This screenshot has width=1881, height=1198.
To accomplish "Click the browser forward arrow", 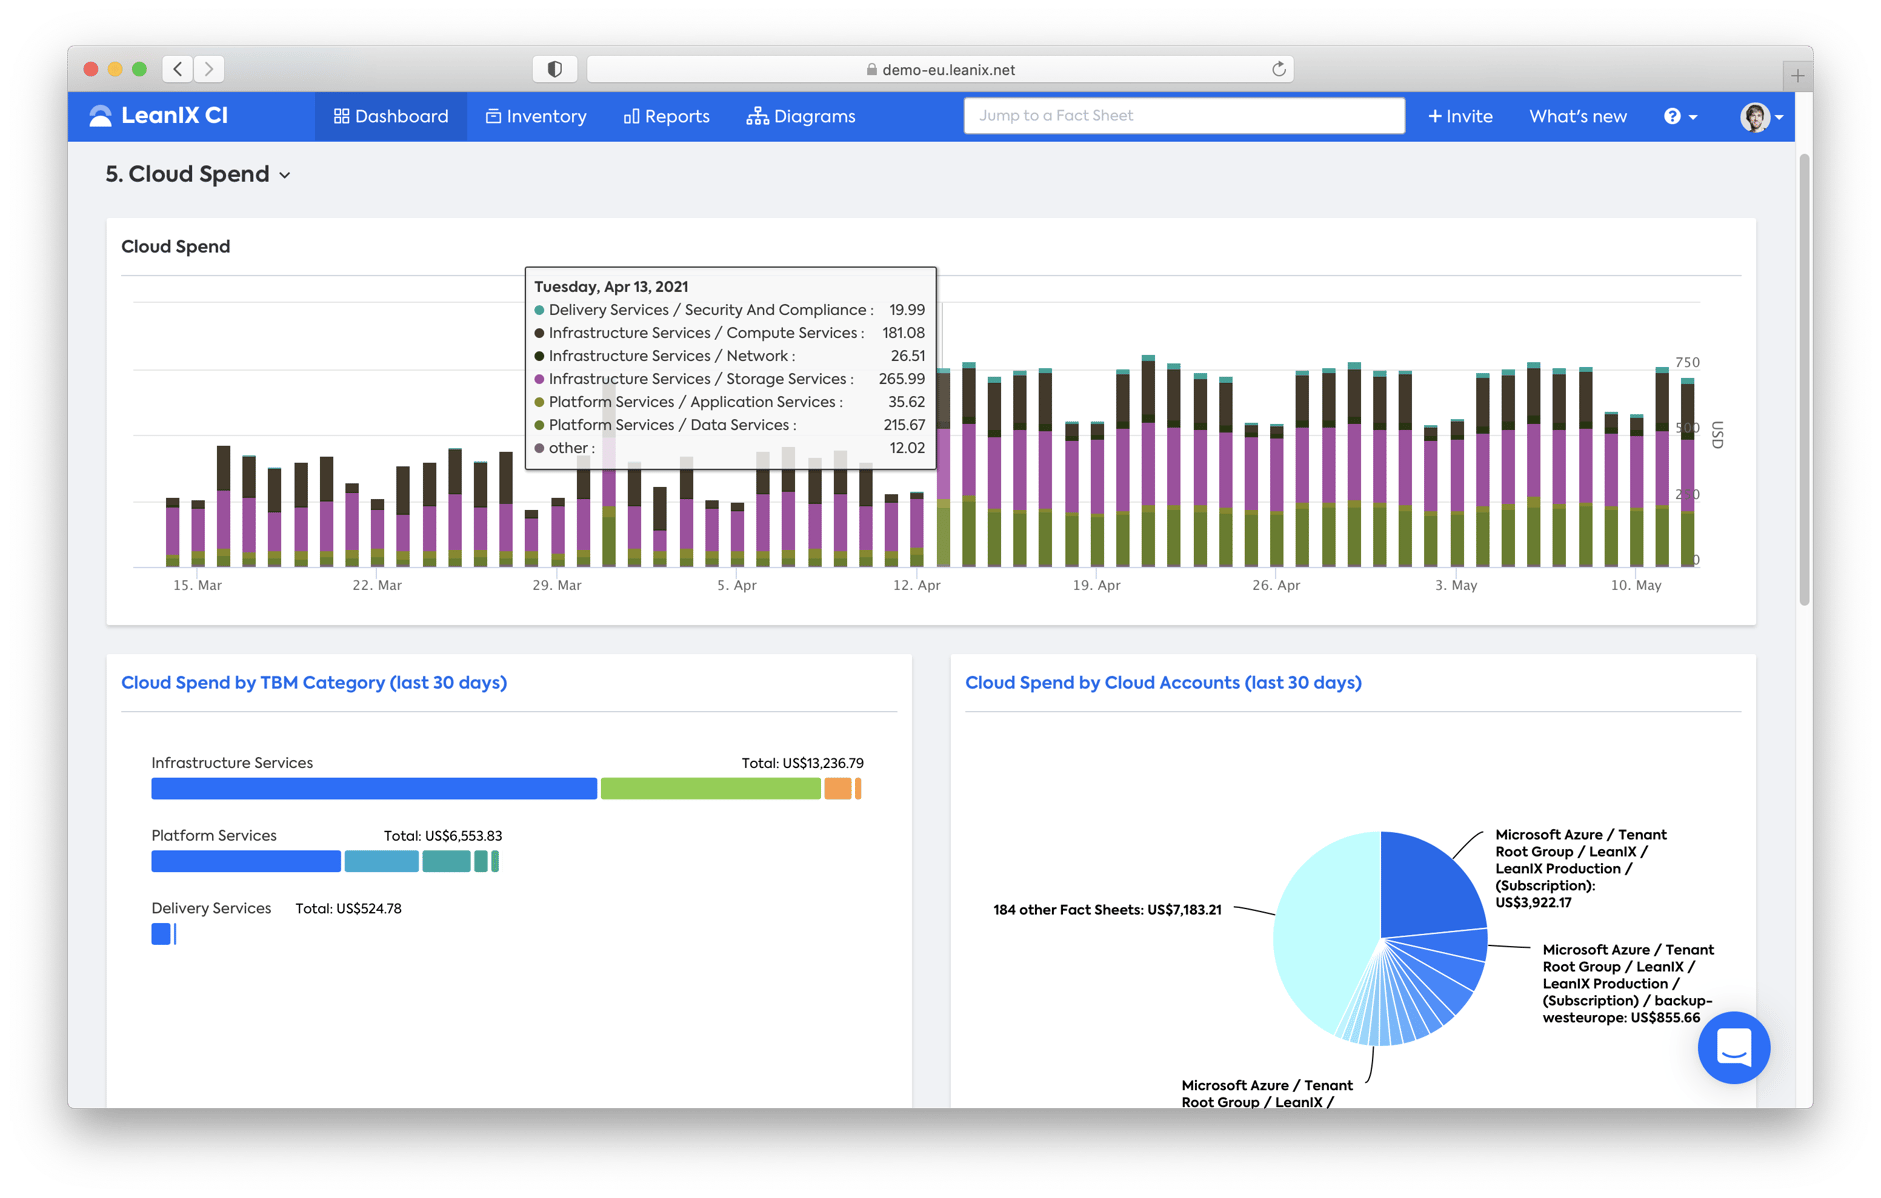I will pyautogui.click(x=209, y=68).
